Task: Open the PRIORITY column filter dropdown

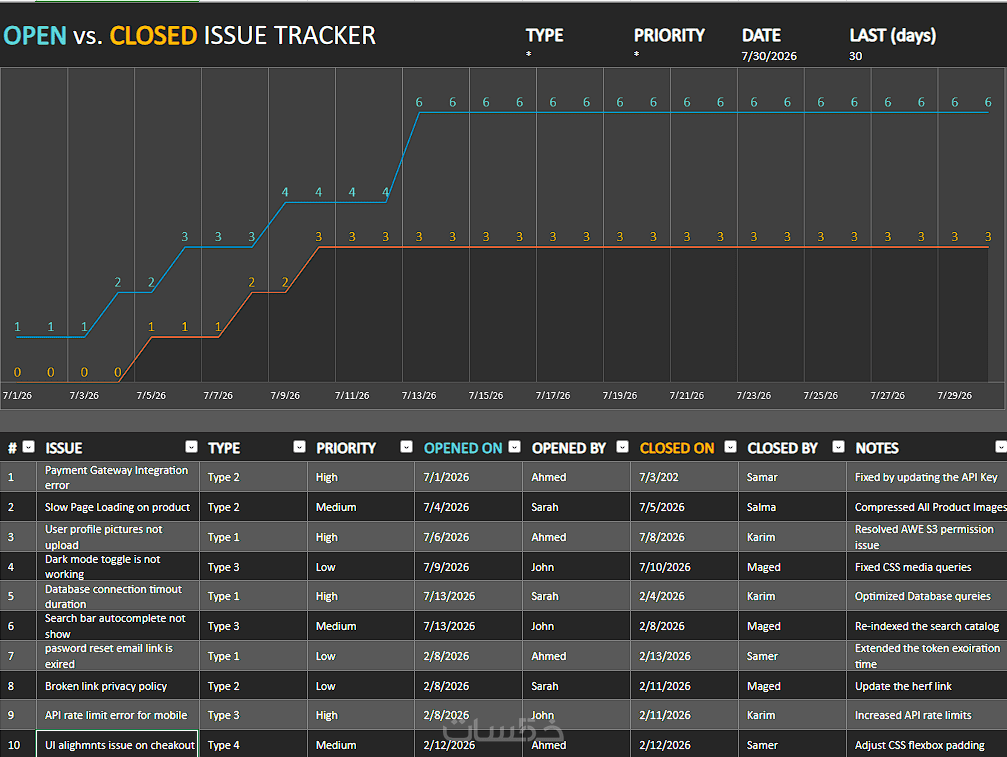Action: (x=407, y=447)
